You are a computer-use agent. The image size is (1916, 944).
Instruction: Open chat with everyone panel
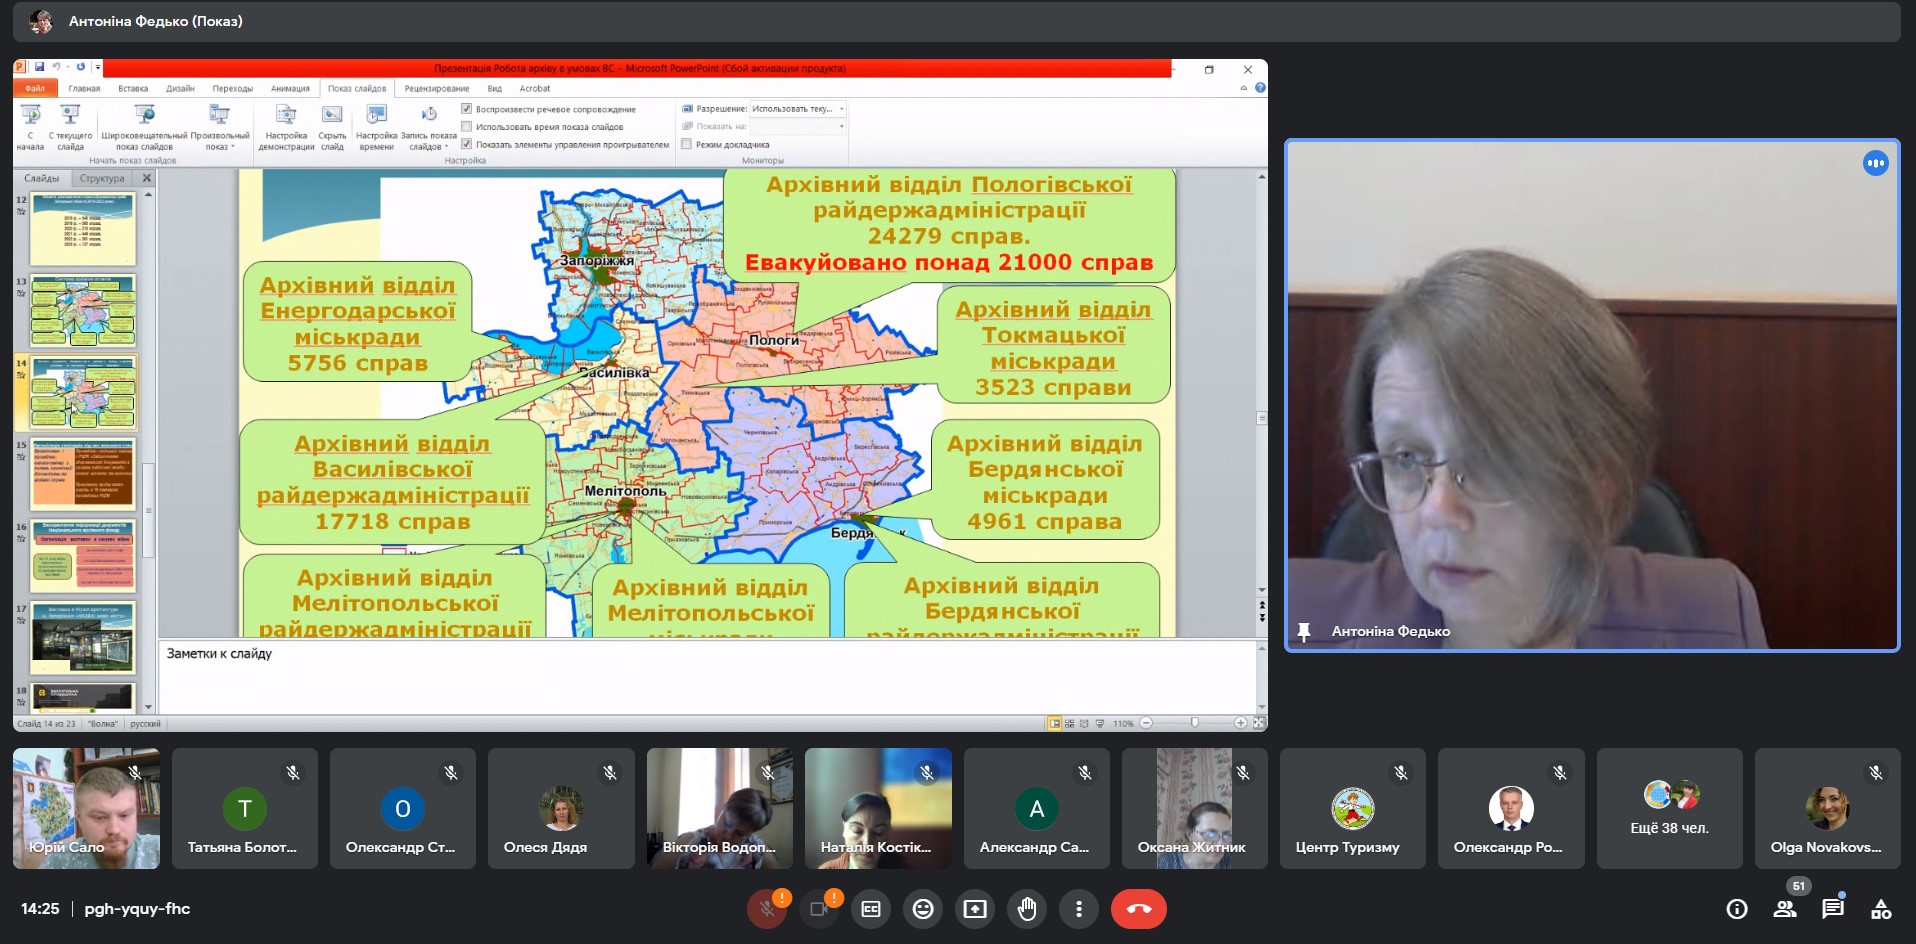pos(1832,909)
